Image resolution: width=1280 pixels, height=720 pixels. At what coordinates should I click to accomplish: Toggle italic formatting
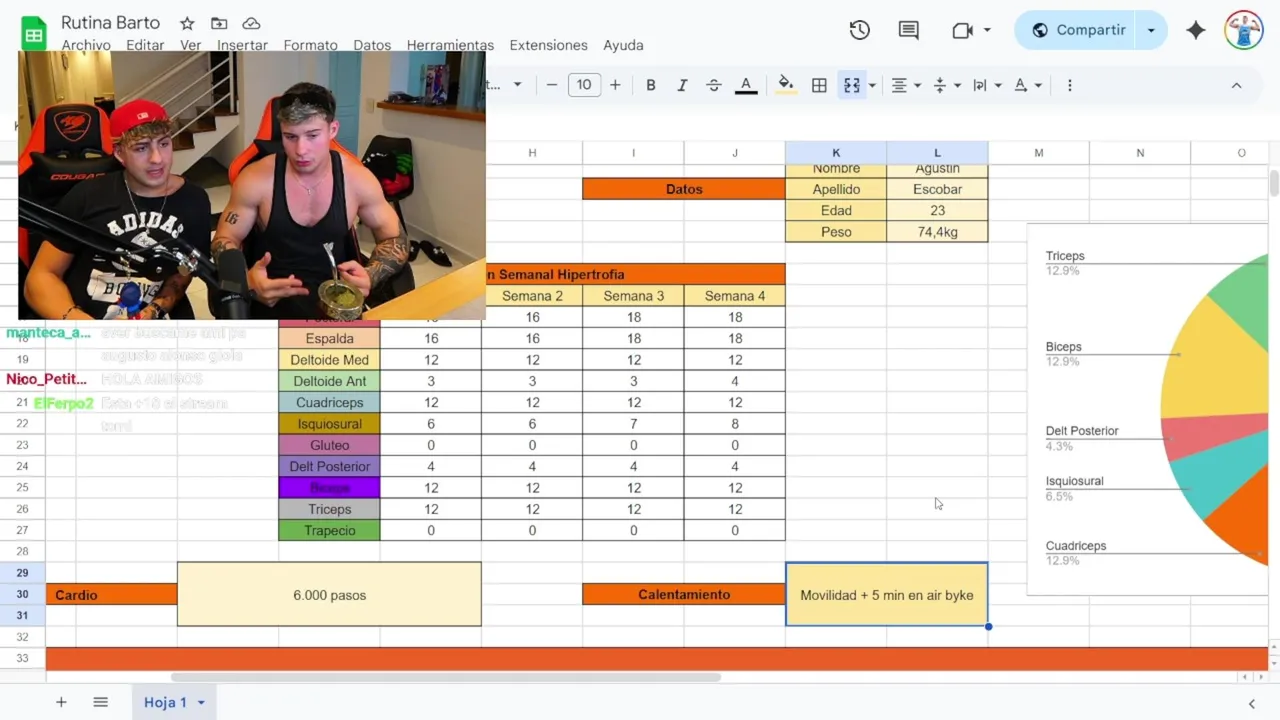pyautogui.click(x=682, y=85)
